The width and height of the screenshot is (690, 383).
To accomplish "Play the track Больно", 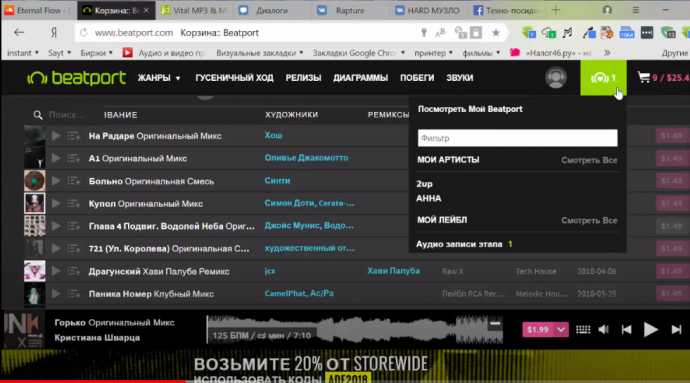I will tap(56, 181).
